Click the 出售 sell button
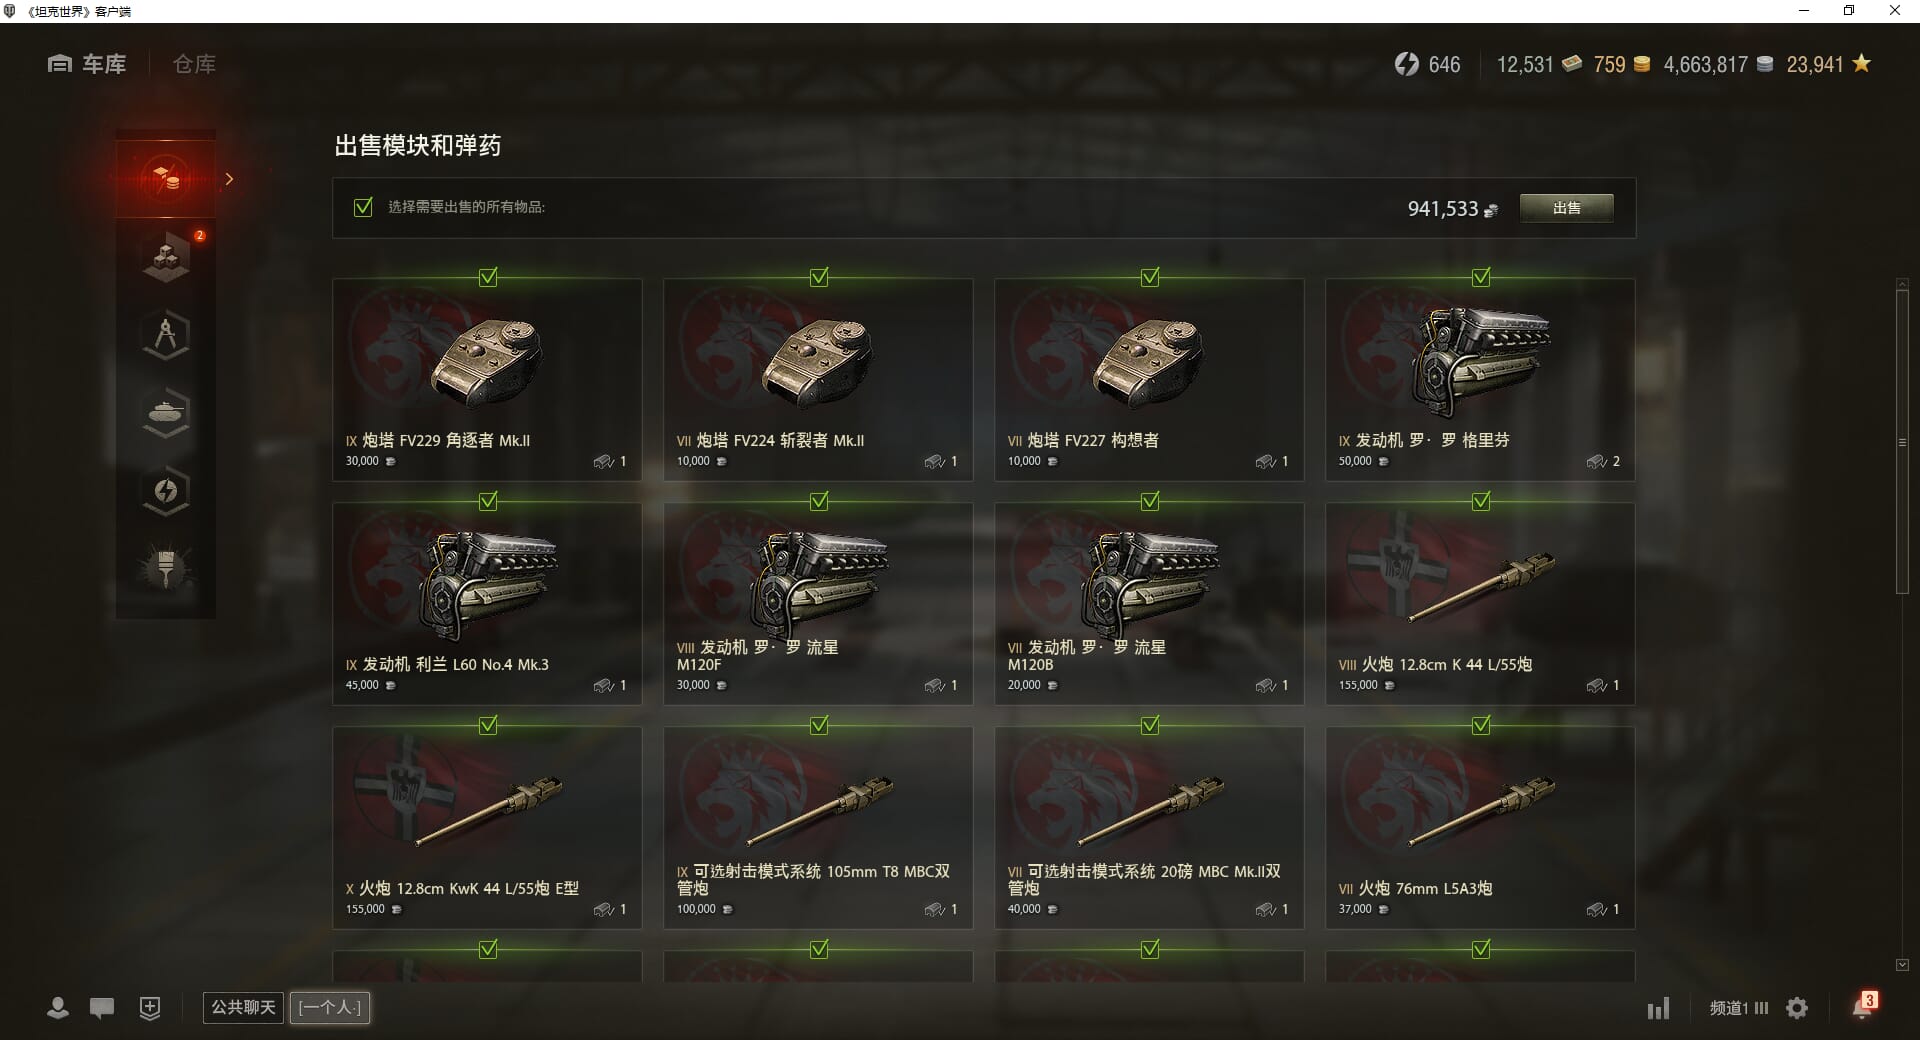This screenshot has width=1920, height=1040. [x=1566, y=208]
